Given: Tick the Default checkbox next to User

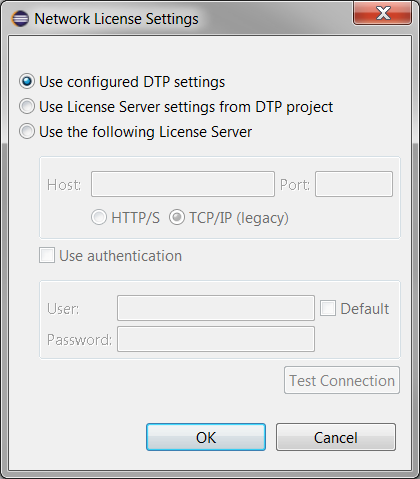Looking at the screenshot, I should [x=328, y=308].
